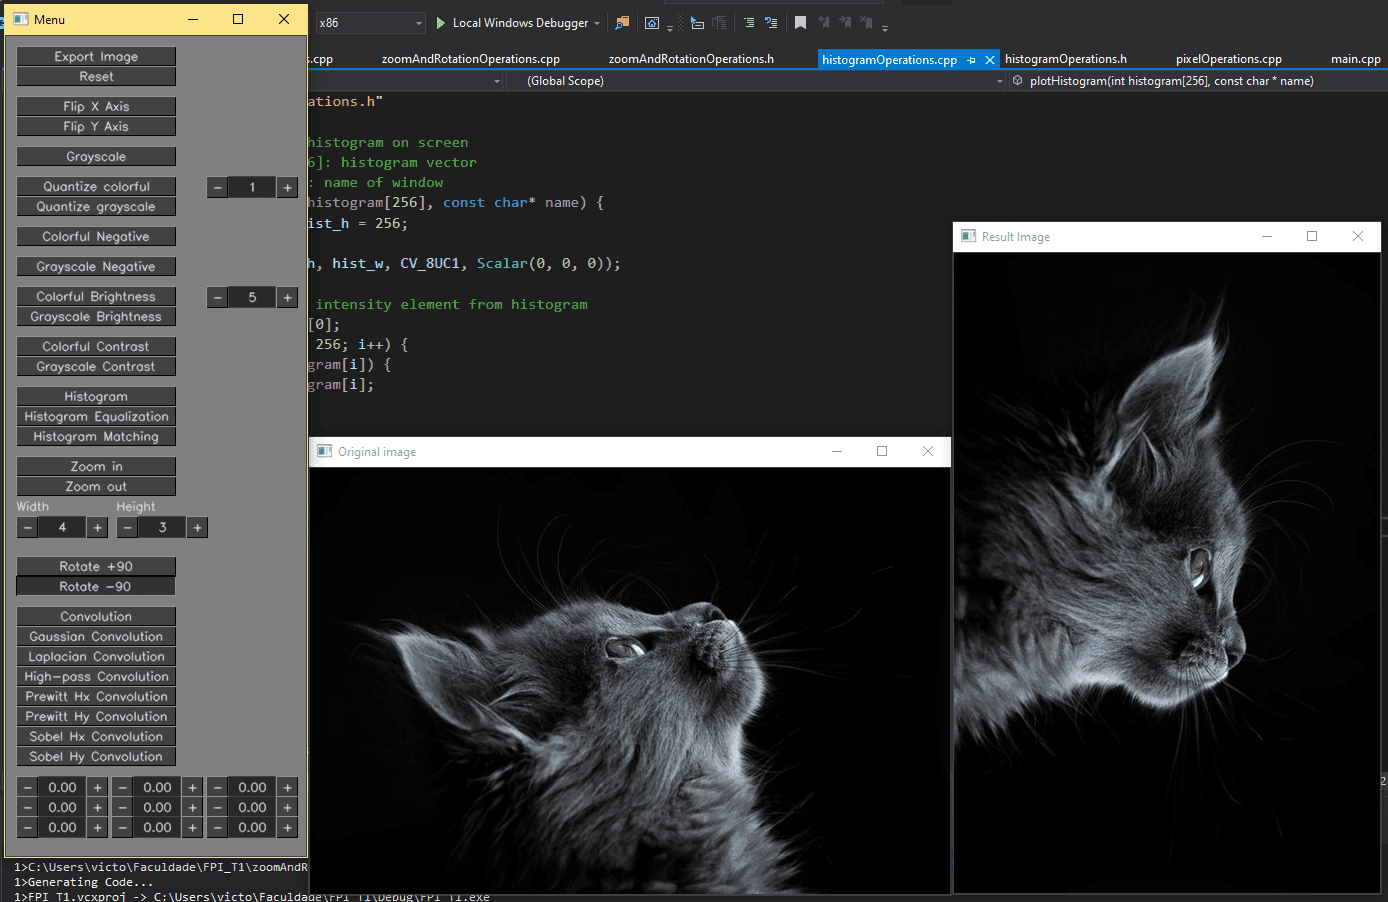Click Flip X Axis button
The width and height of the screenshot is (1388, 902).
click(96, 107)
